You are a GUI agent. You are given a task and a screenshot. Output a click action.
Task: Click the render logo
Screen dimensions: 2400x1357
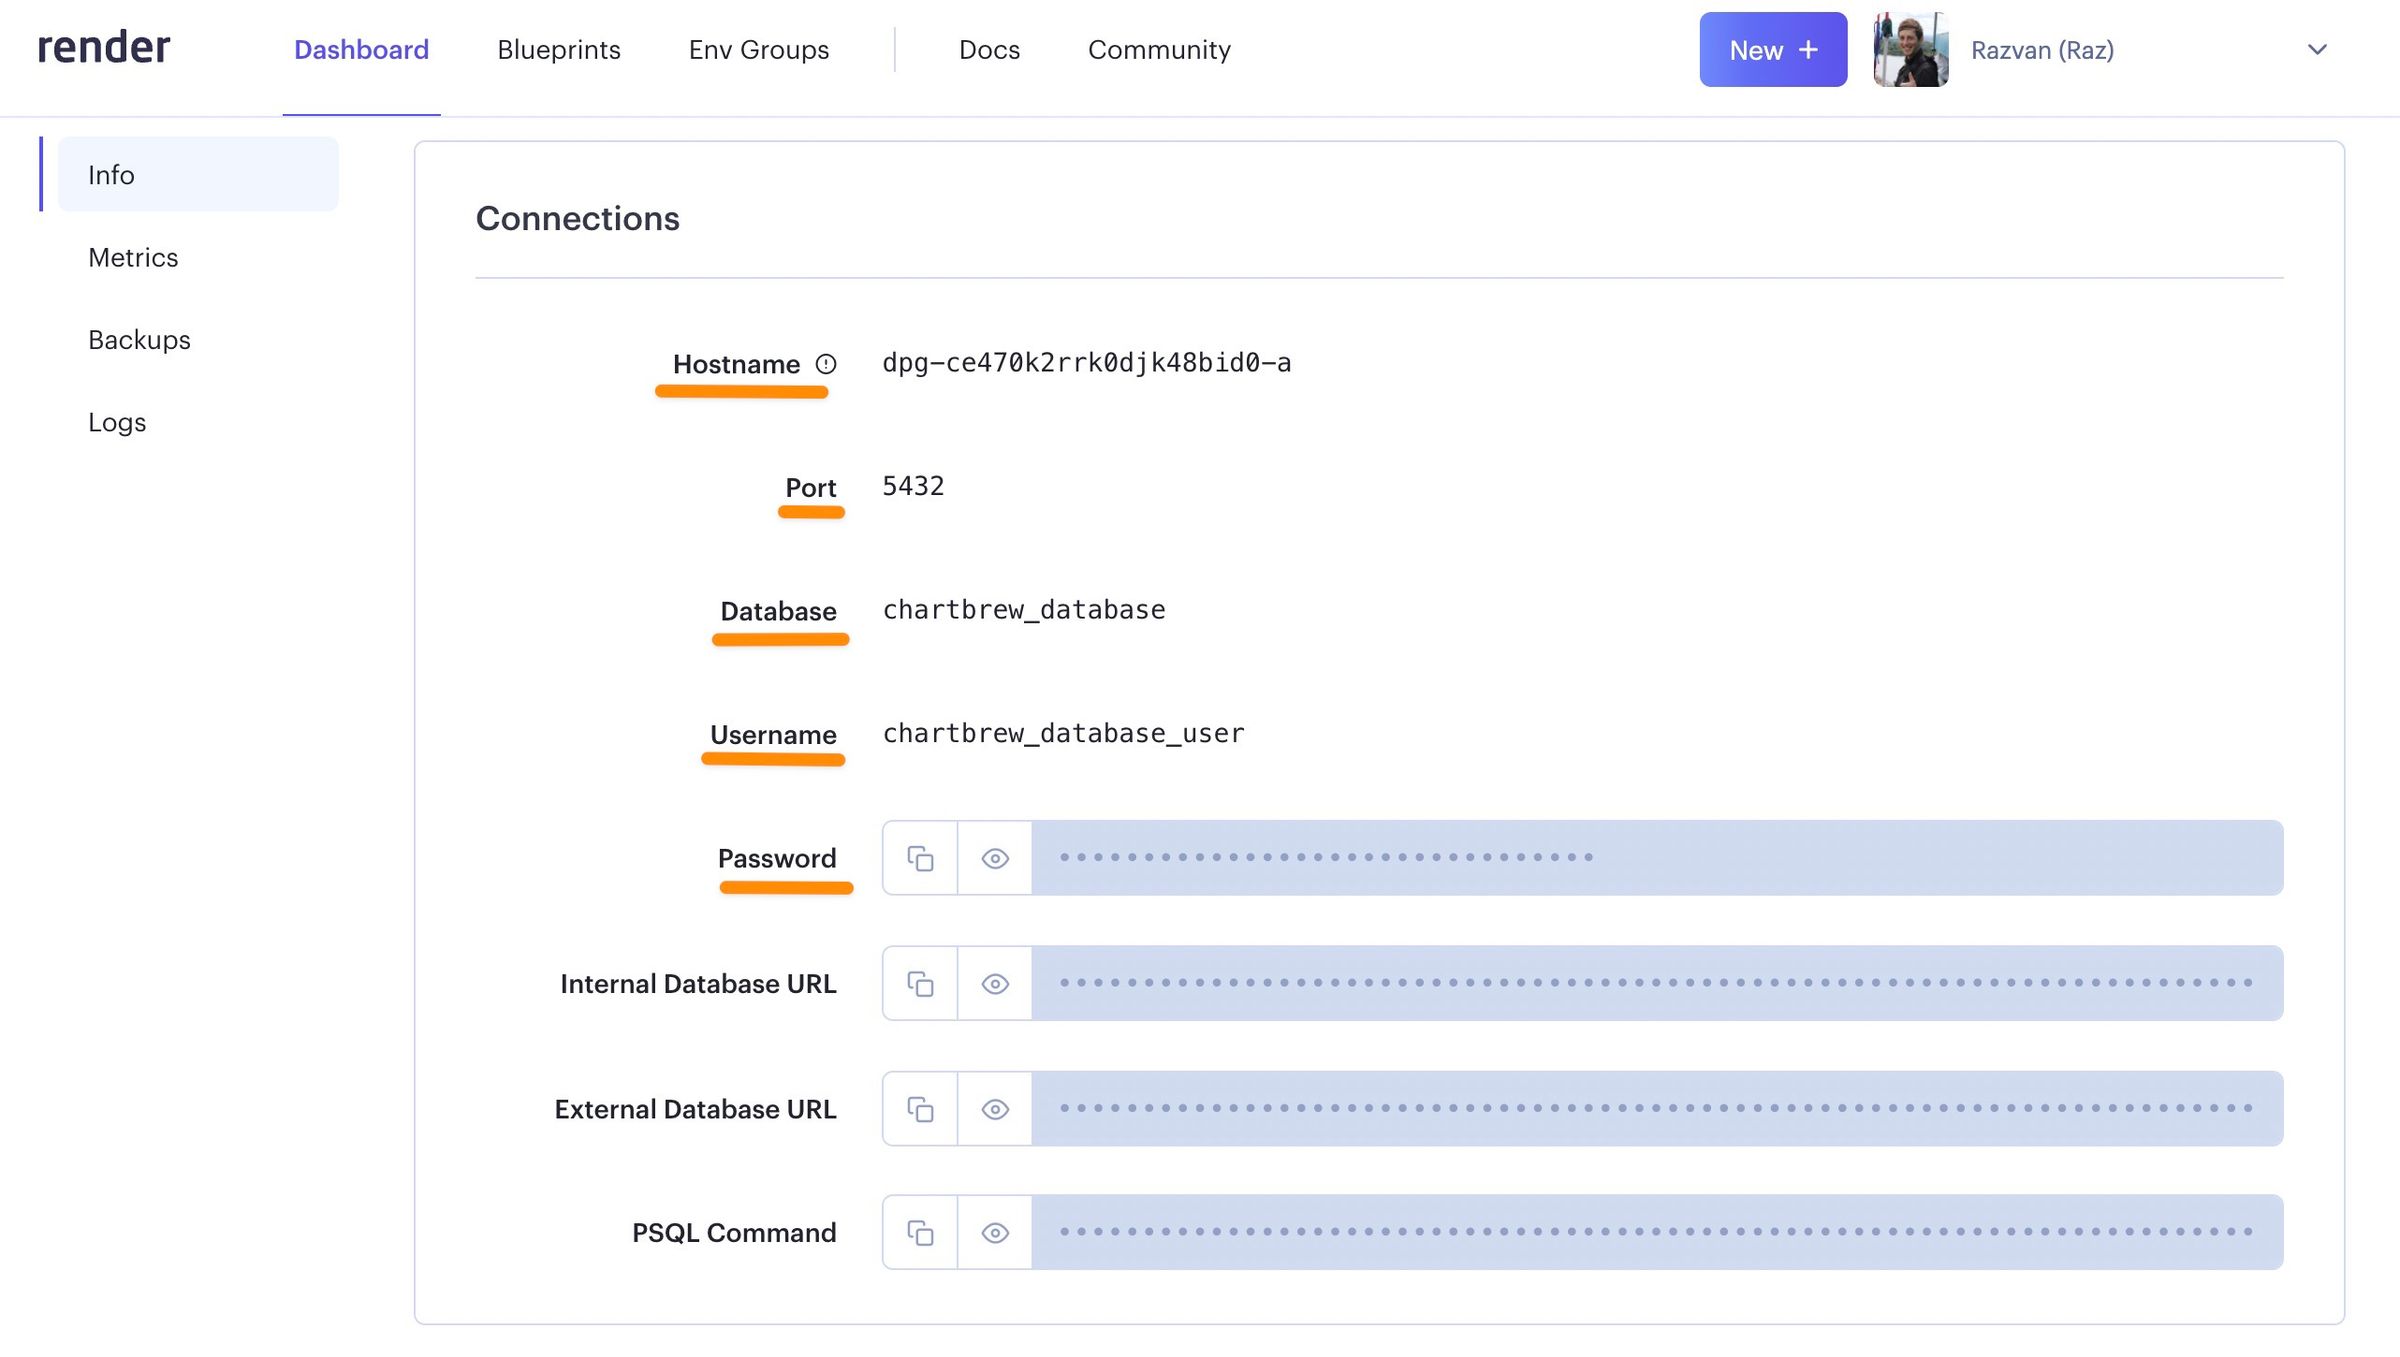(103, 47)
